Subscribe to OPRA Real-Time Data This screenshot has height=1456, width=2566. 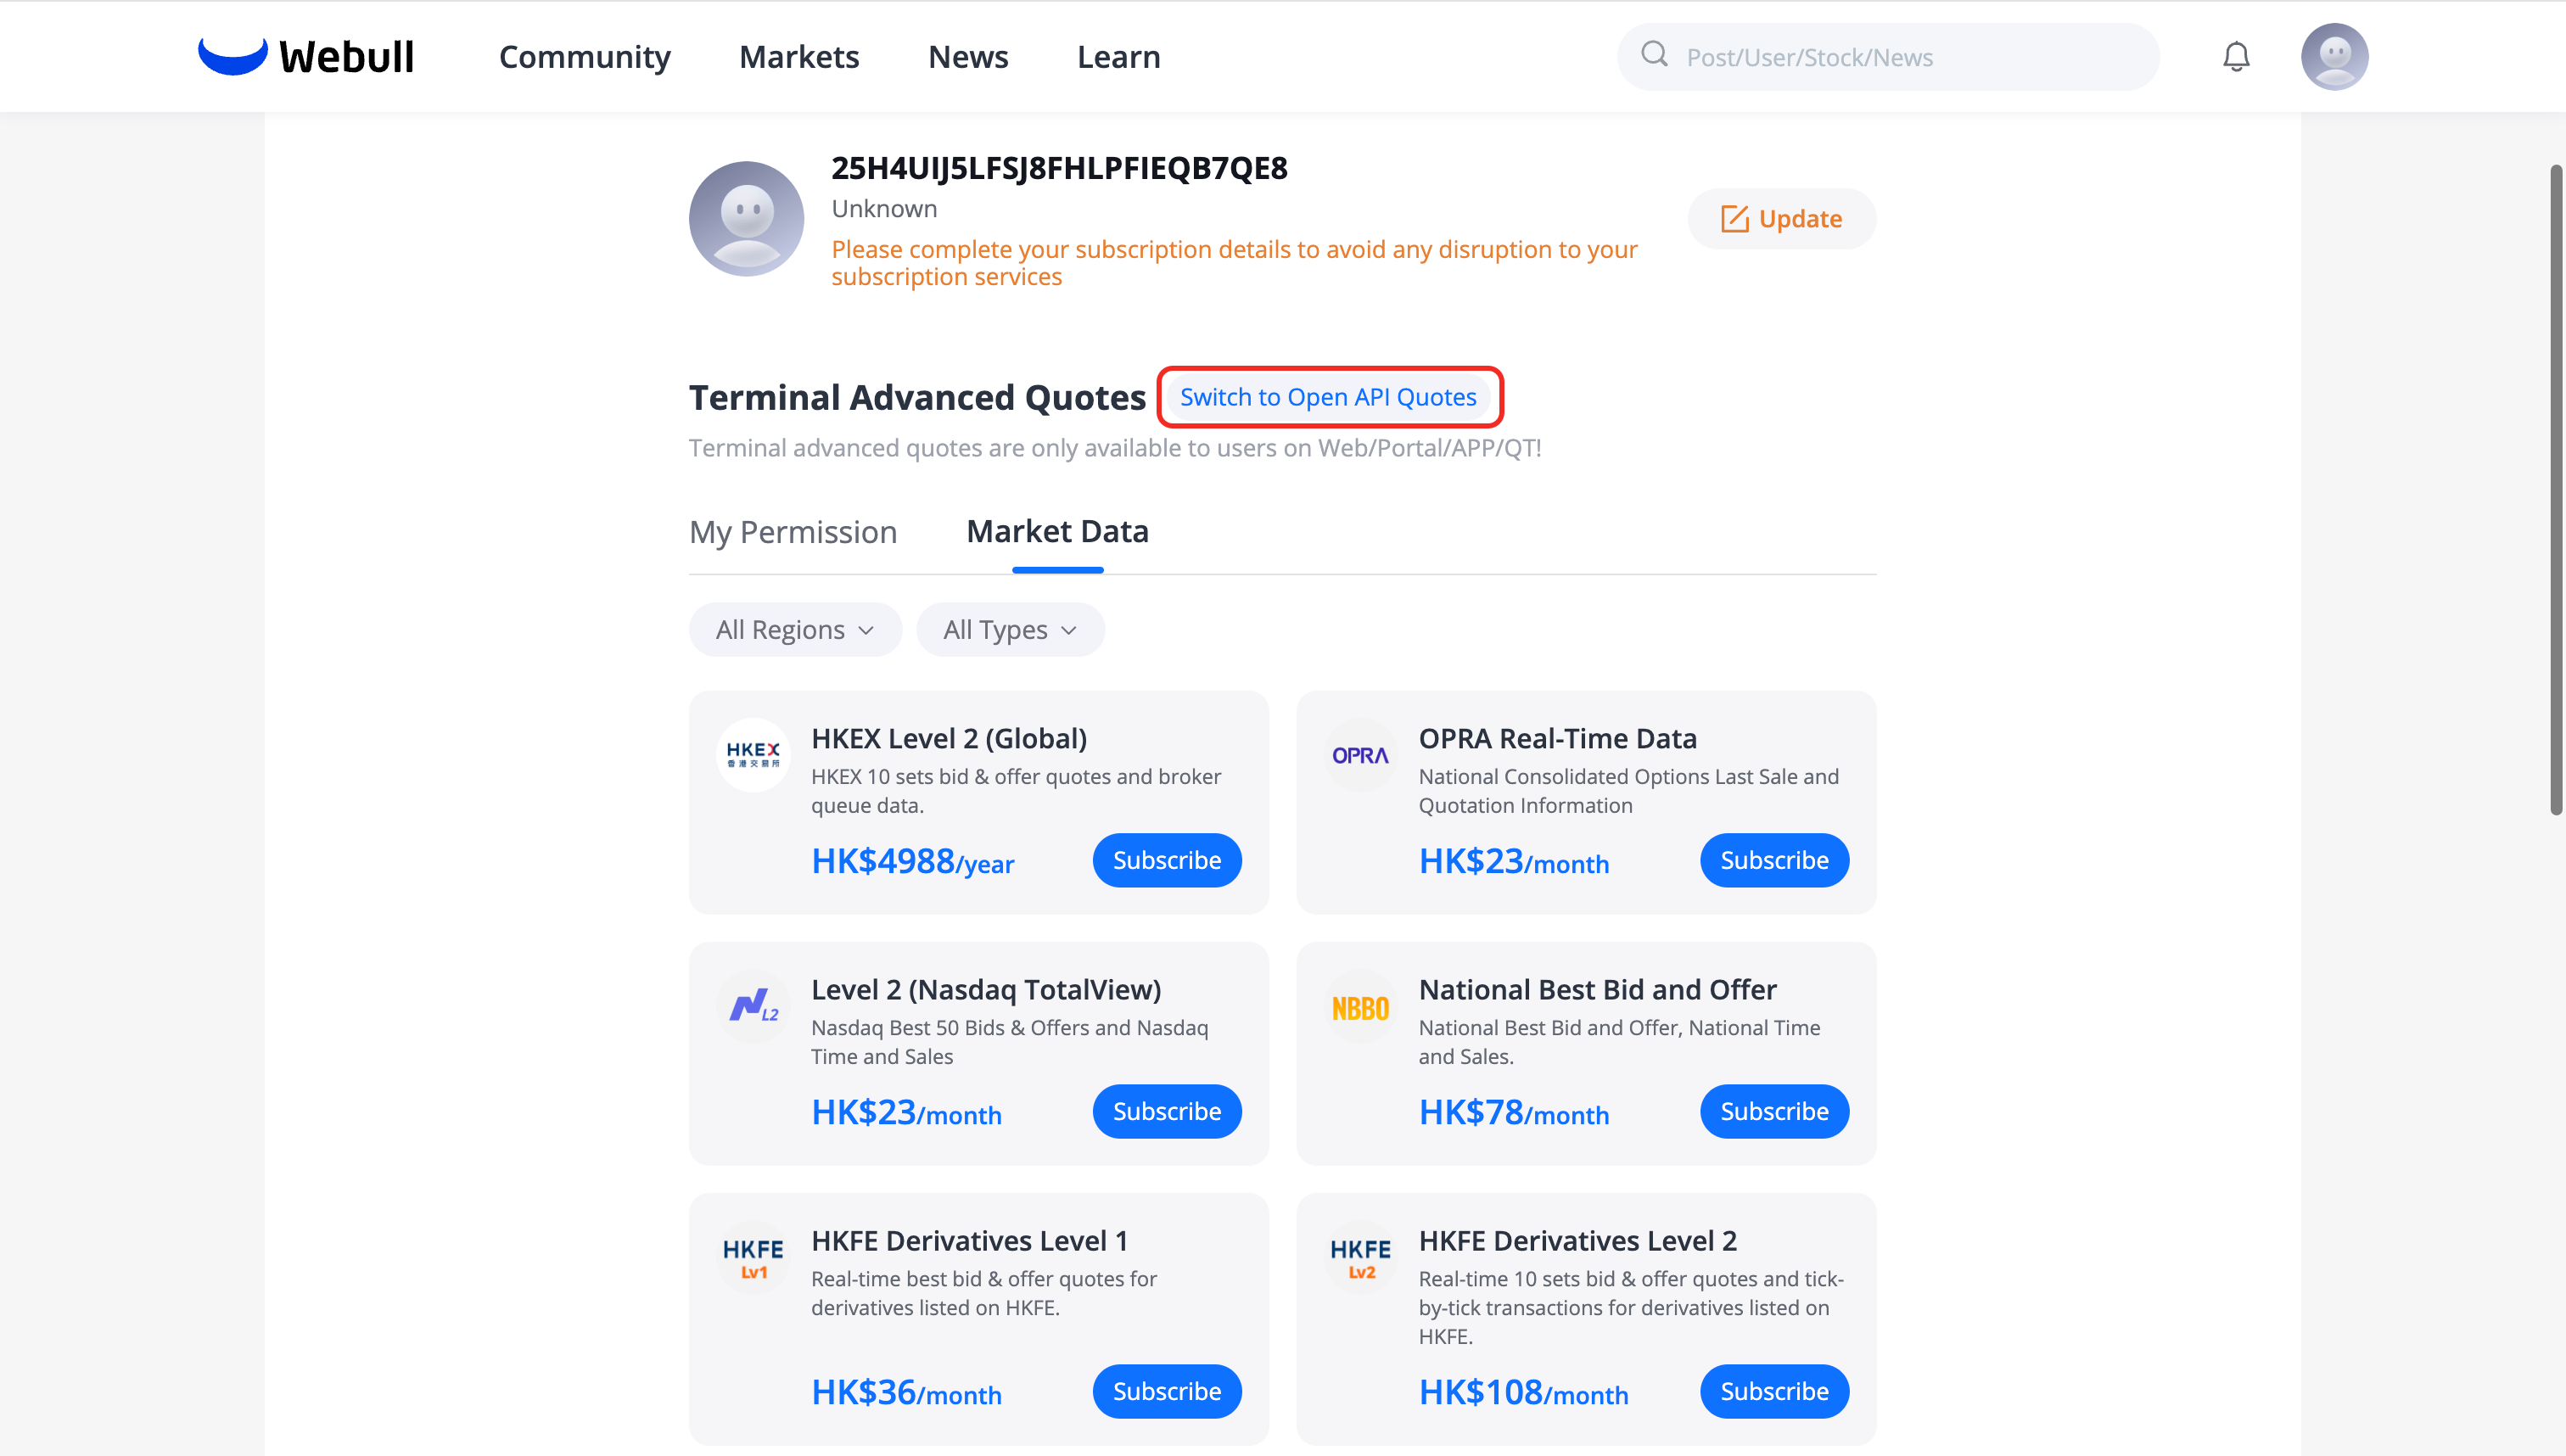tap(1774, 860)
